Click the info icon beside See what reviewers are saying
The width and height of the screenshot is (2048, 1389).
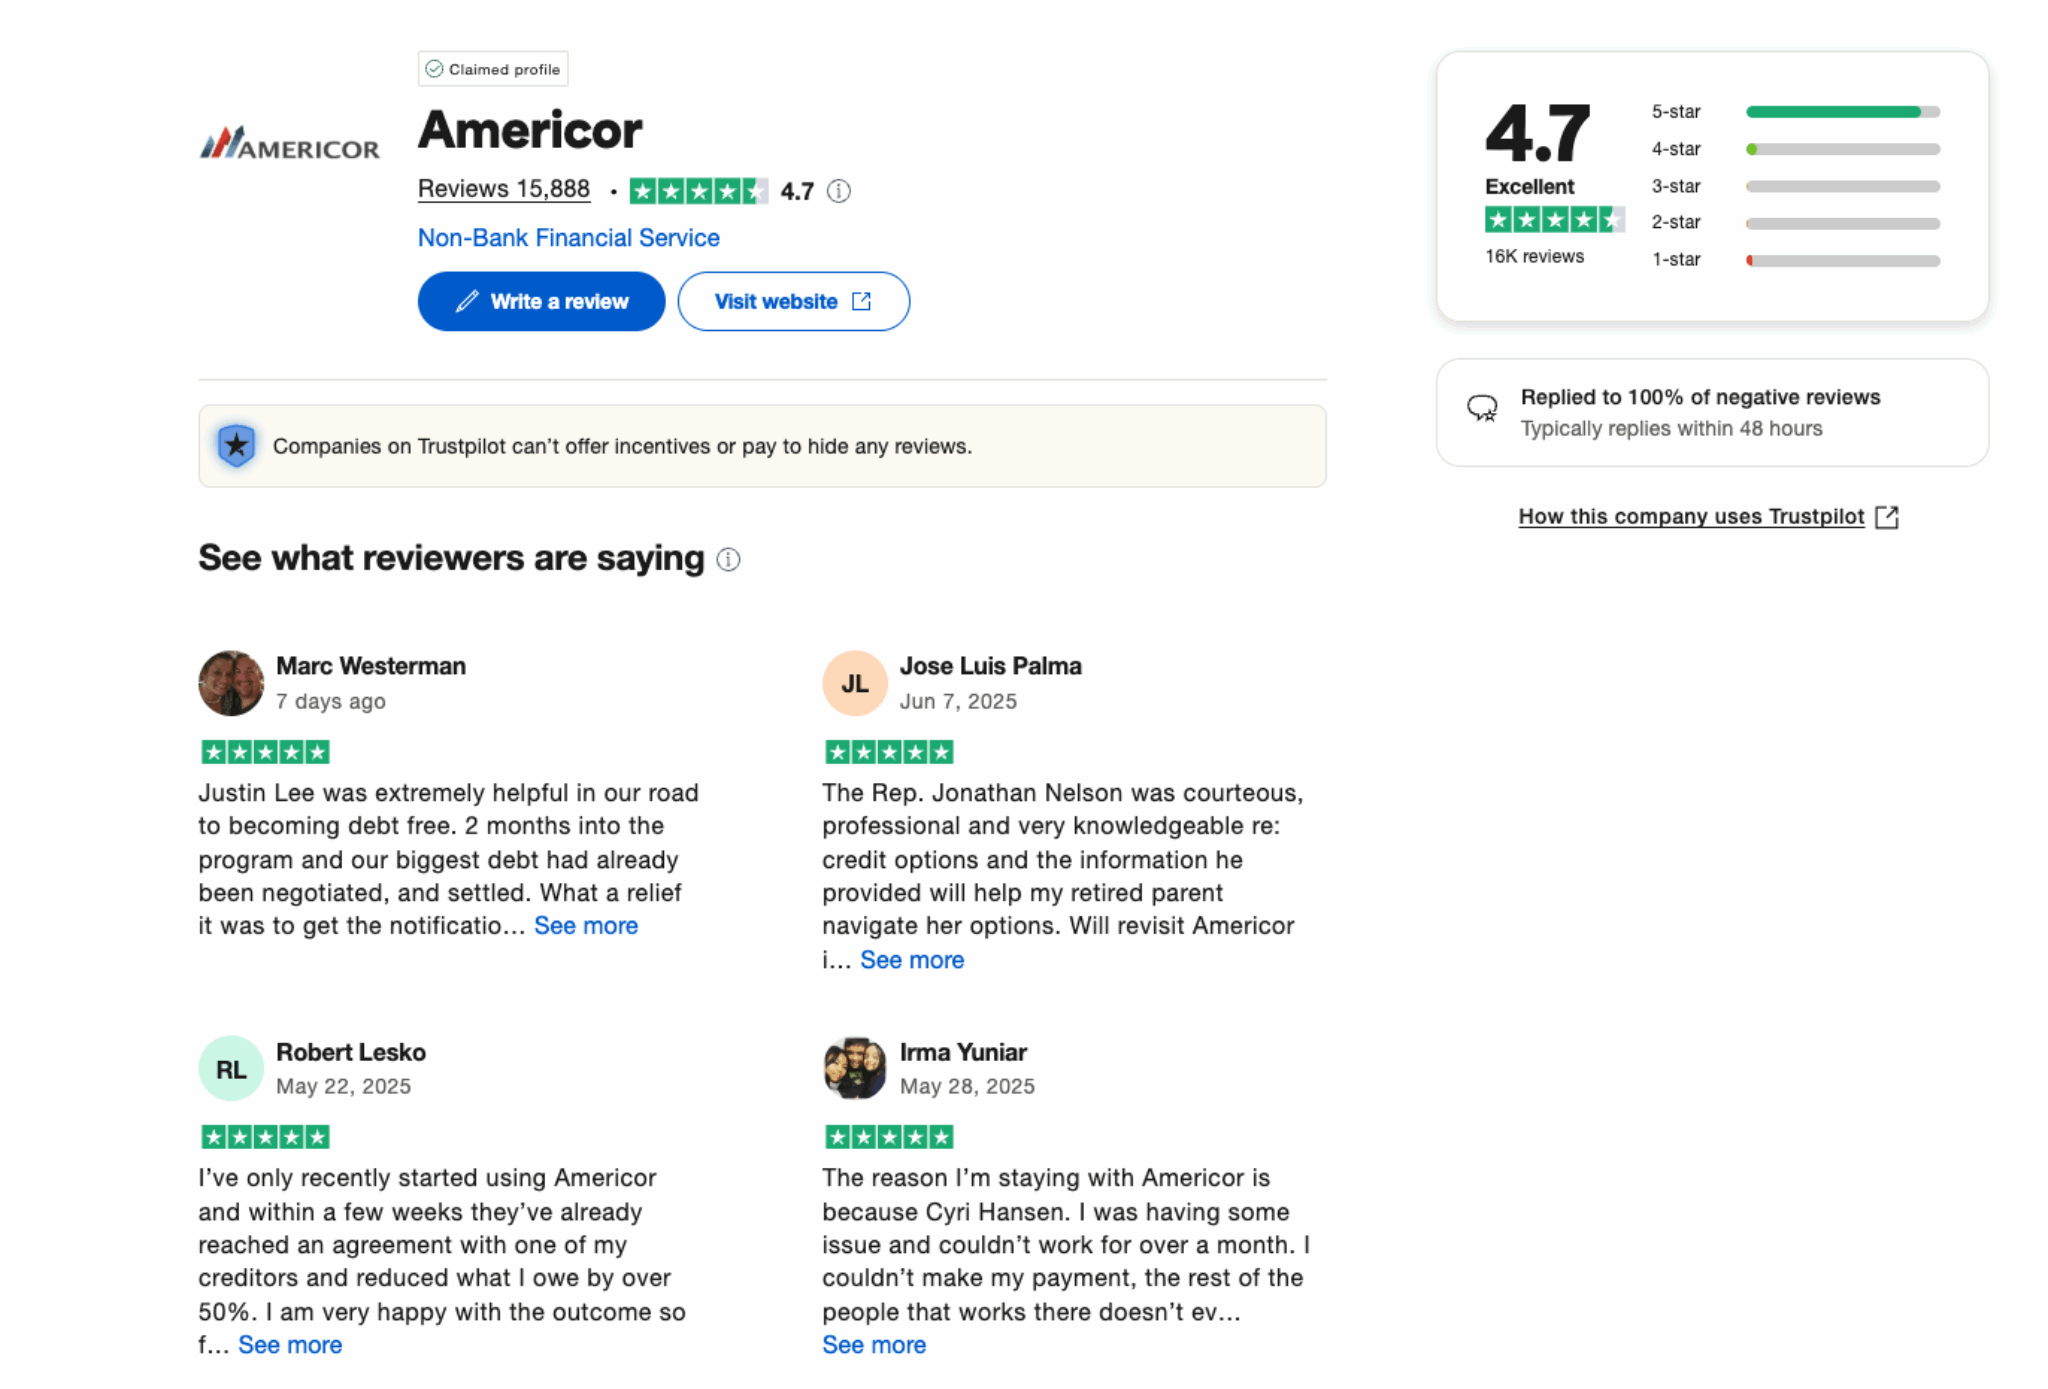728,560
